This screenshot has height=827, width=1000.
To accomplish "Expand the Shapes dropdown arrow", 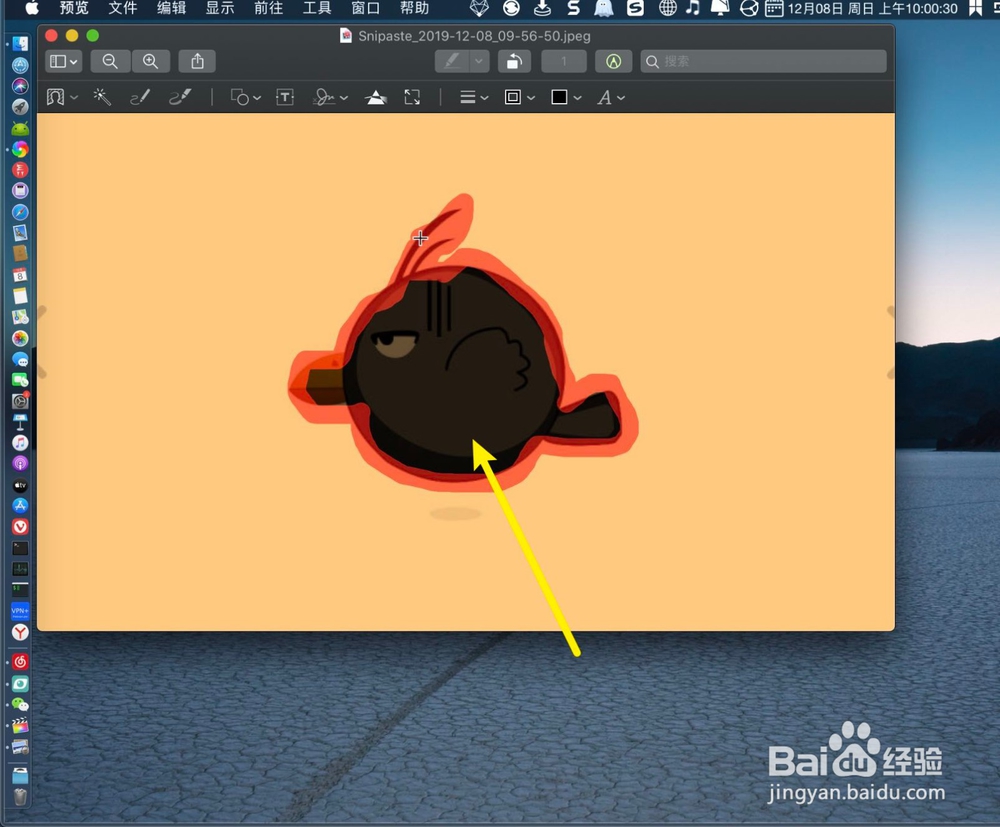I will (257, 98).
